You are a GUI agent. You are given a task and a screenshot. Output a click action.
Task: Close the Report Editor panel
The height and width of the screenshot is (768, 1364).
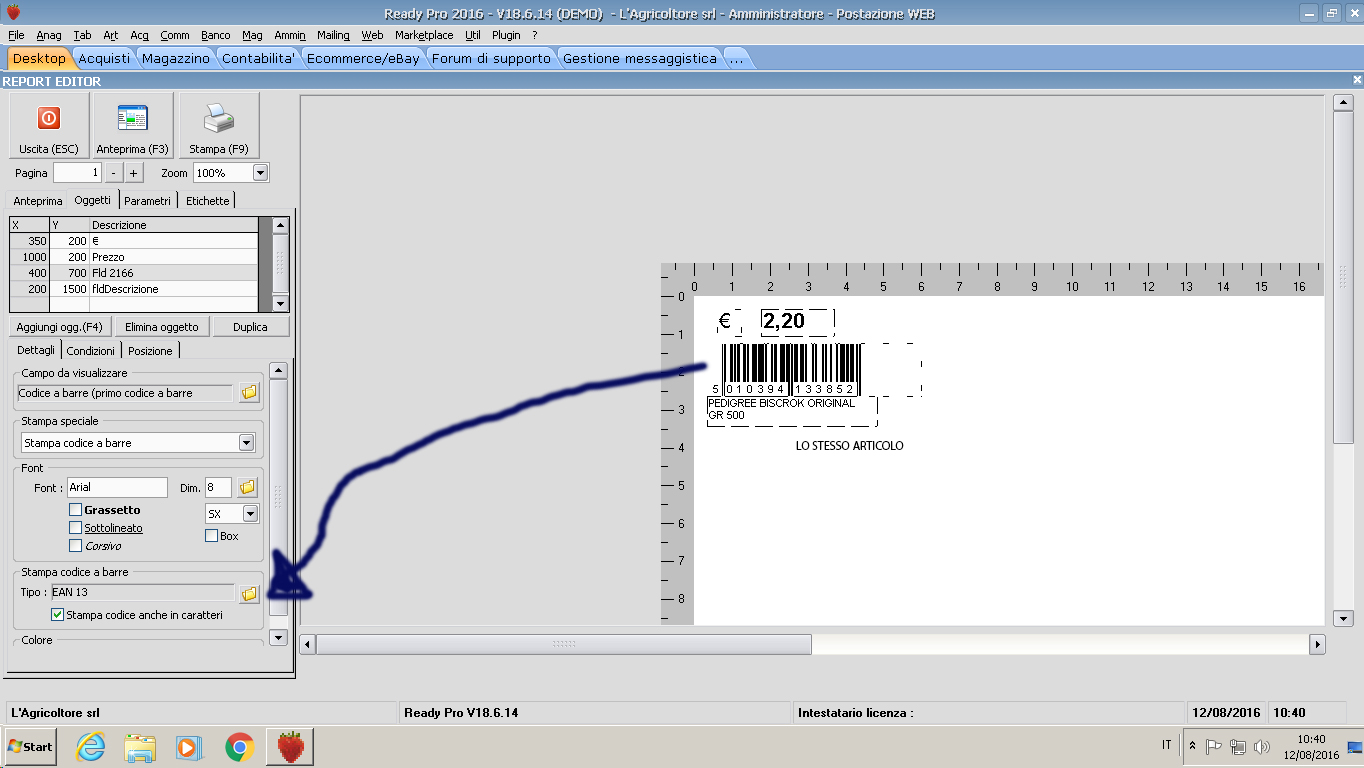pyautogui.click(x=1357, y=80)
